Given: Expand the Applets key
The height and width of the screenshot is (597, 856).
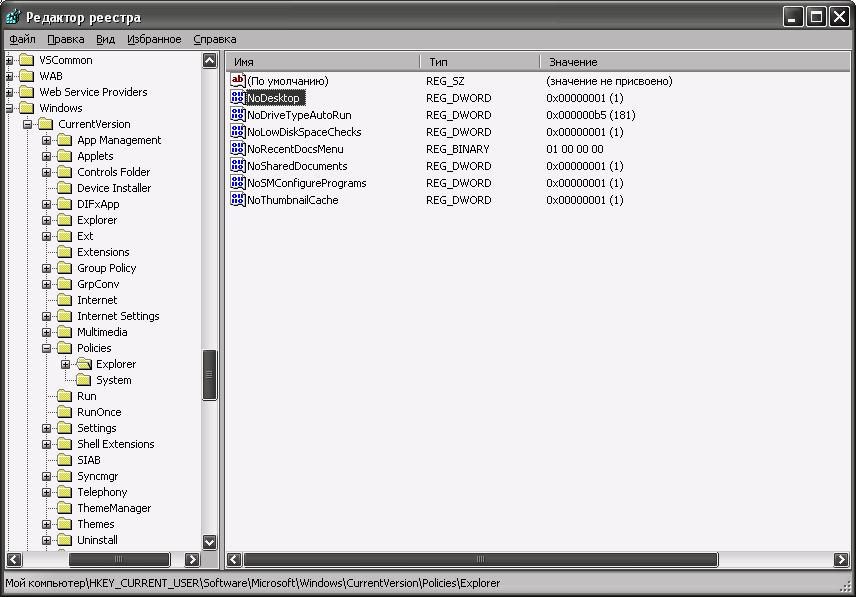Looking at the screenshot, I should pos(46,156).
